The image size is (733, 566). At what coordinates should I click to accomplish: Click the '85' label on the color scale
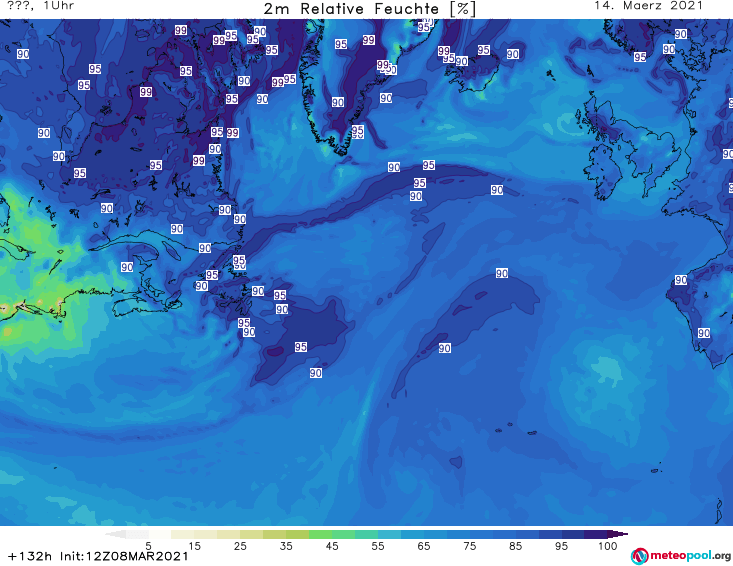click(x=516, y=545)
